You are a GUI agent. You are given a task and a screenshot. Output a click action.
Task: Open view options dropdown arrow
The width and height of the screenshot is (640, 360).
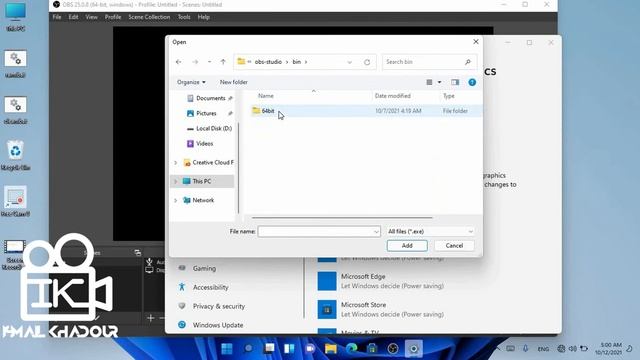click(x=440, y=82)
